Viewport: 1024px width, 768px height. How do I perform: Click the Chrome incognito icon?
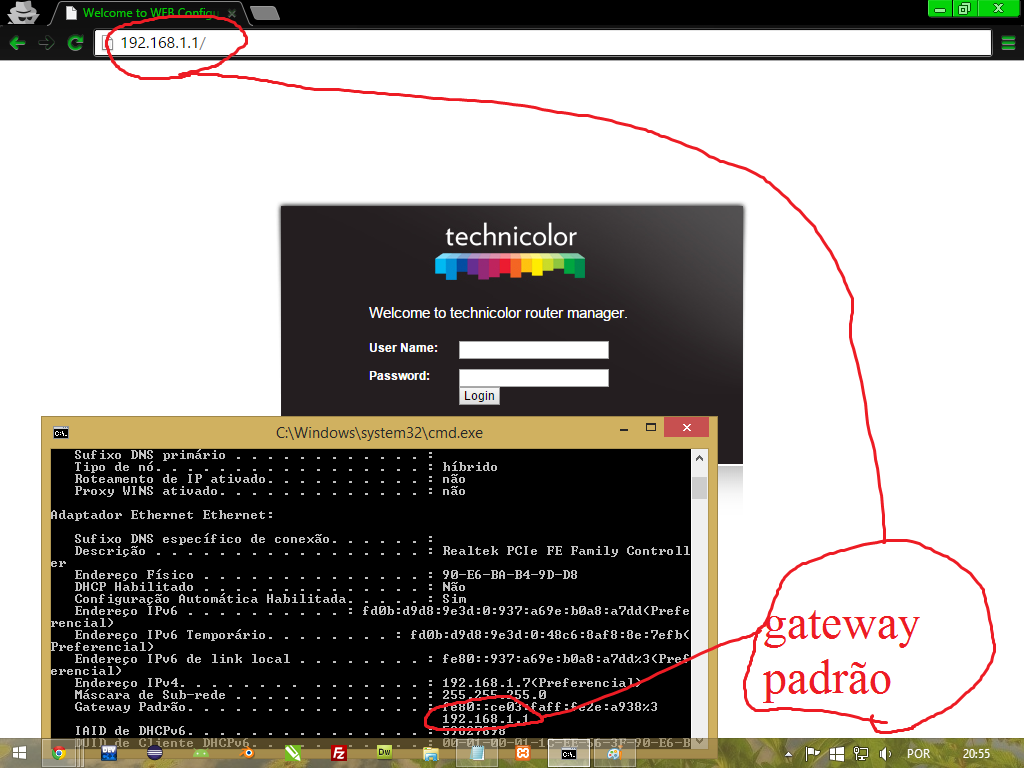[x=24, y=12]
